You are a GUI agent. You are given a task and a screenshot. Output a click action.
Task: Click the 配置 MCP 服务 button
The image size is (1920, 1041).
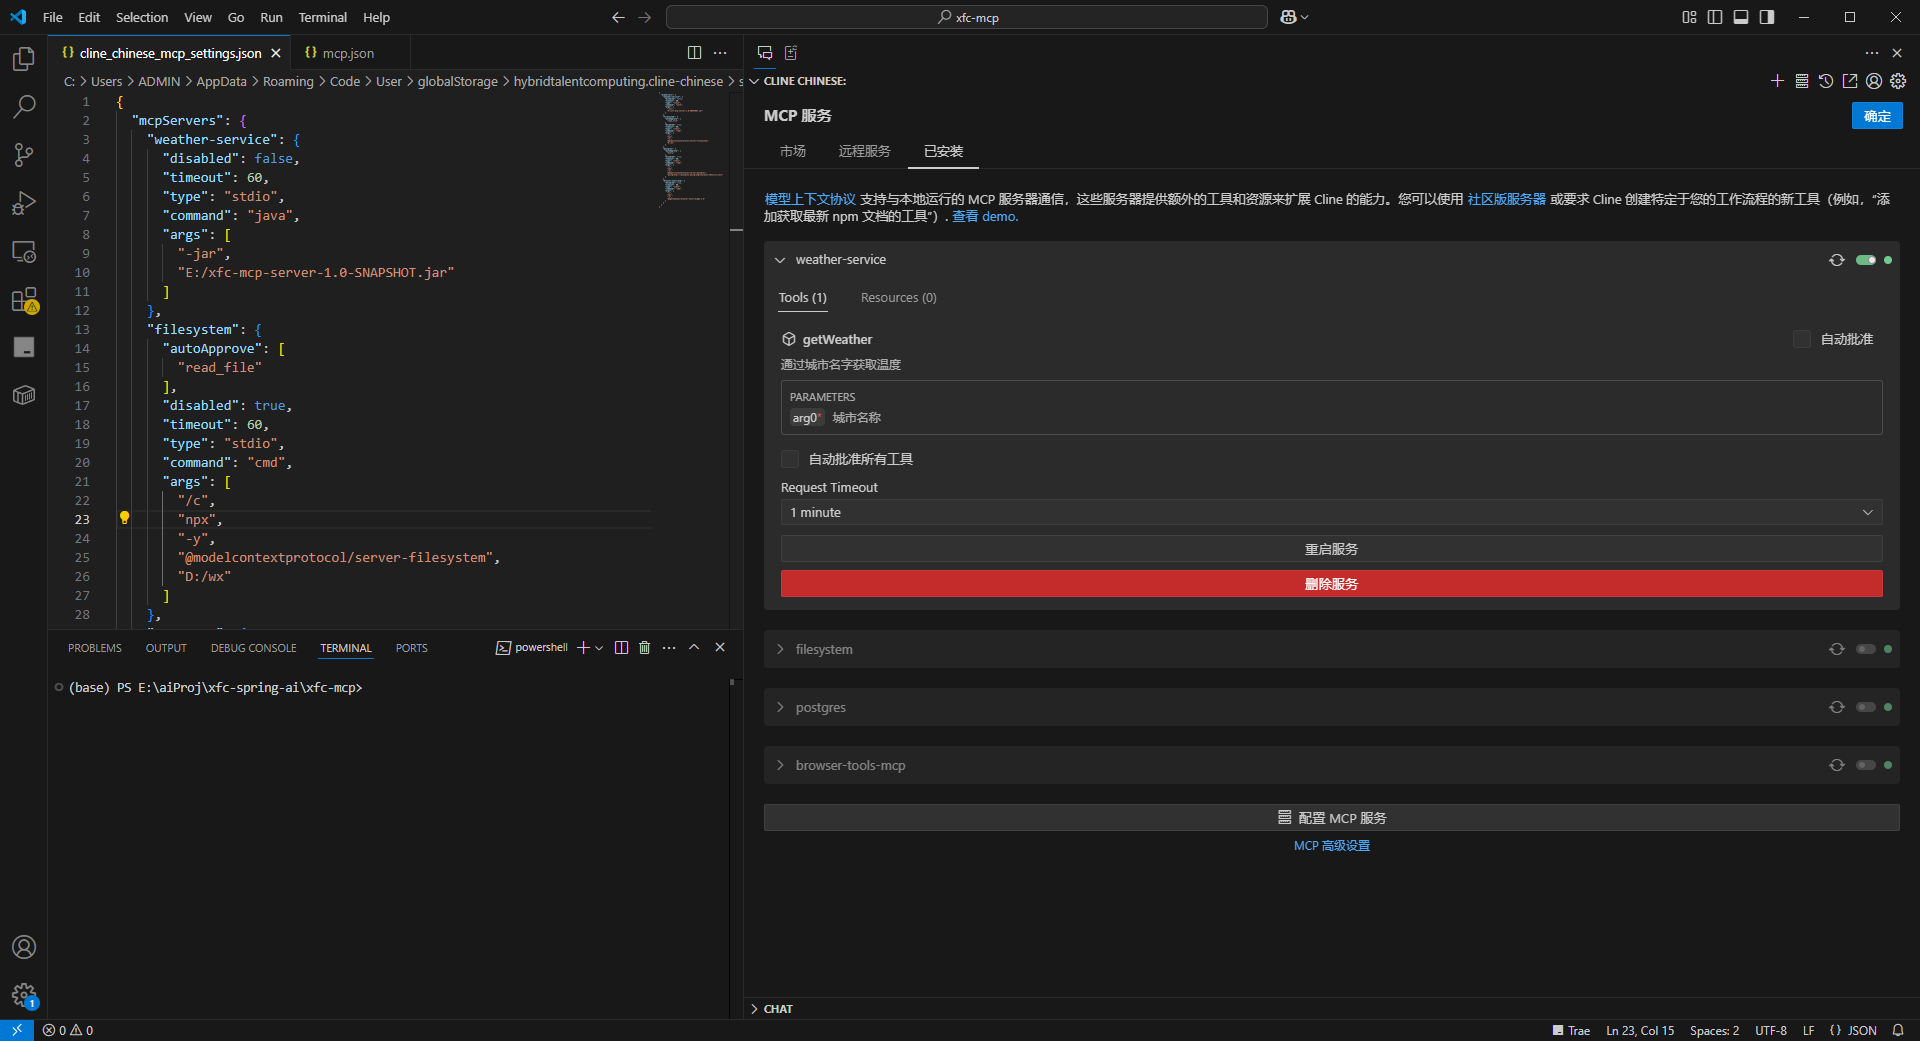tap(1331, 818)
